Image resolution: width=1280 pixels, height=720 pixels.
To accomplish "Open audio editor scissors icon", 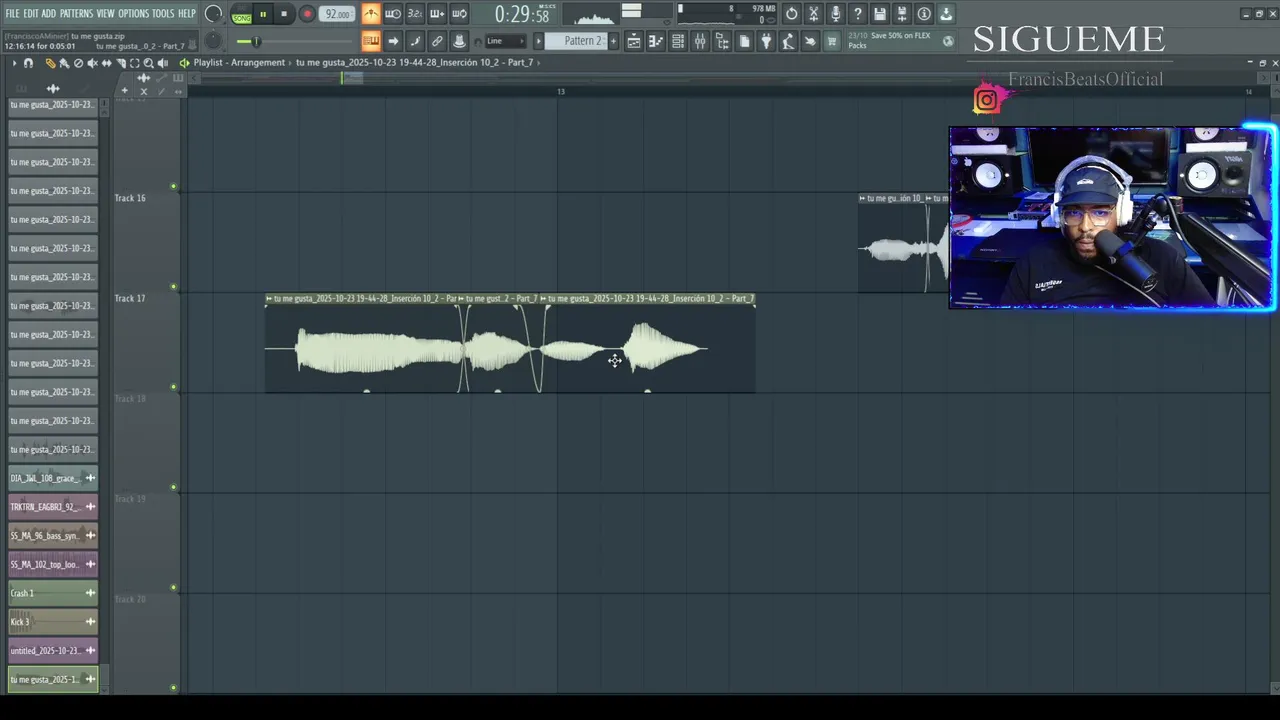I will coord(814,14).
